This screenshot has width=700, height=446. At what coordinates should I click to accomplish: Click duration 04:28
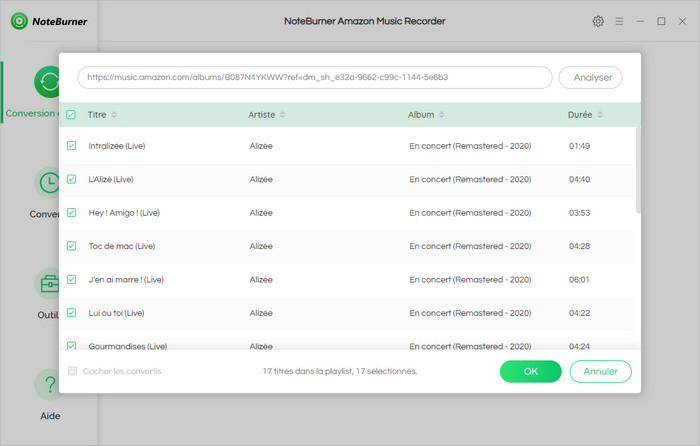579,246
